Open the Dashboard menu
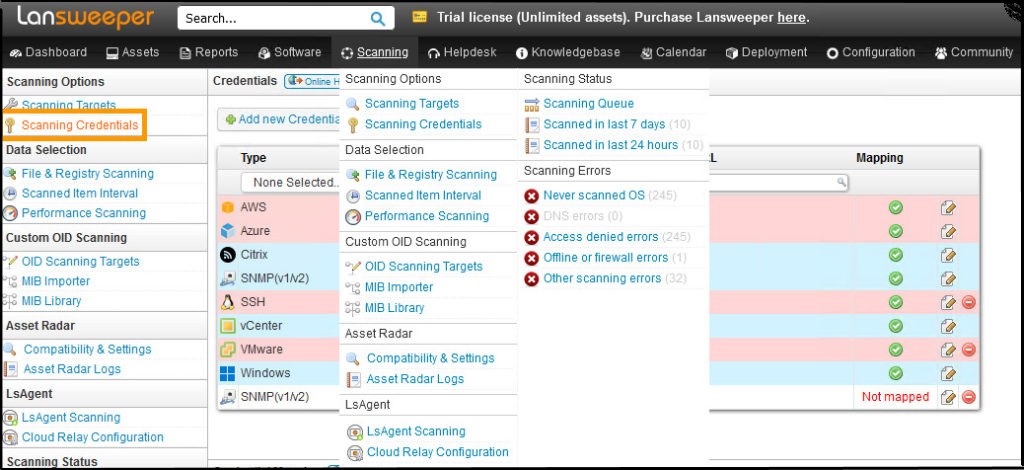This screenshot has height=470, width=1024. click(48, 52)
